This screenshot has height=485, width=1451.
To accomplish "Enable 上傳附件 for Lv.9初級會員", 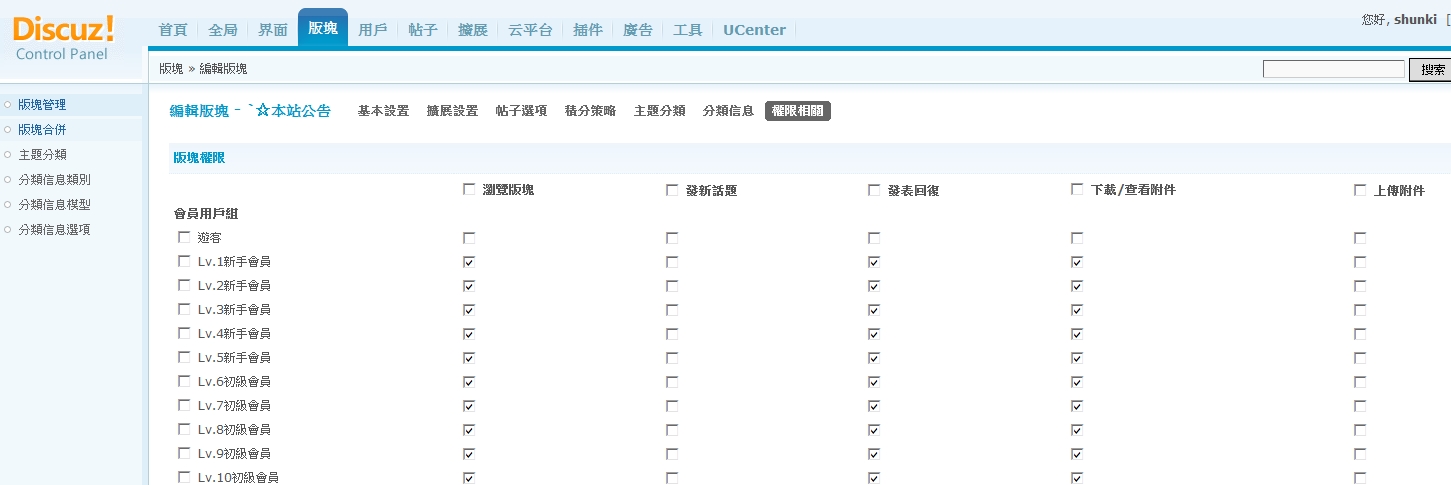I will [1360, 454].
